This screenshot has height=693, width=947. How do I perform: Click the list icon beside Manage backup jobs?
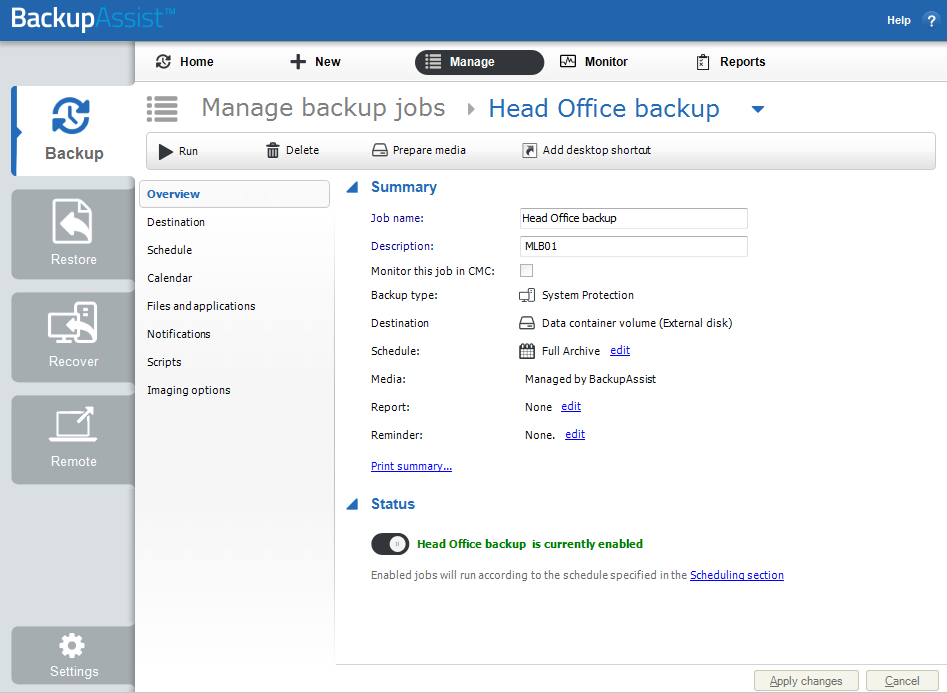point(162,109)
